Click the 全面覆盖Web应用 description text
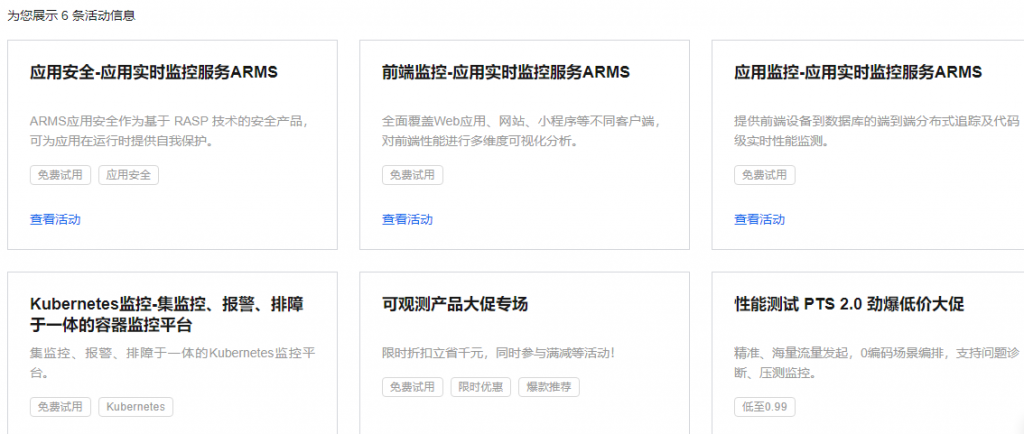 point(522,131)
